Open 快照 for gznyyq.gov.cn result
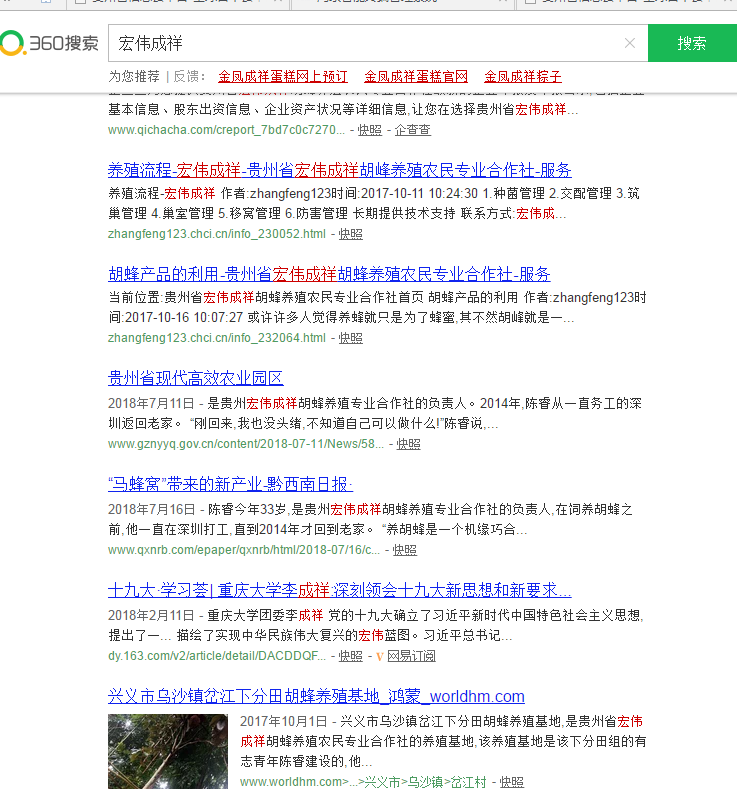This screenshot has height=809, width=737. pos(408,444)
